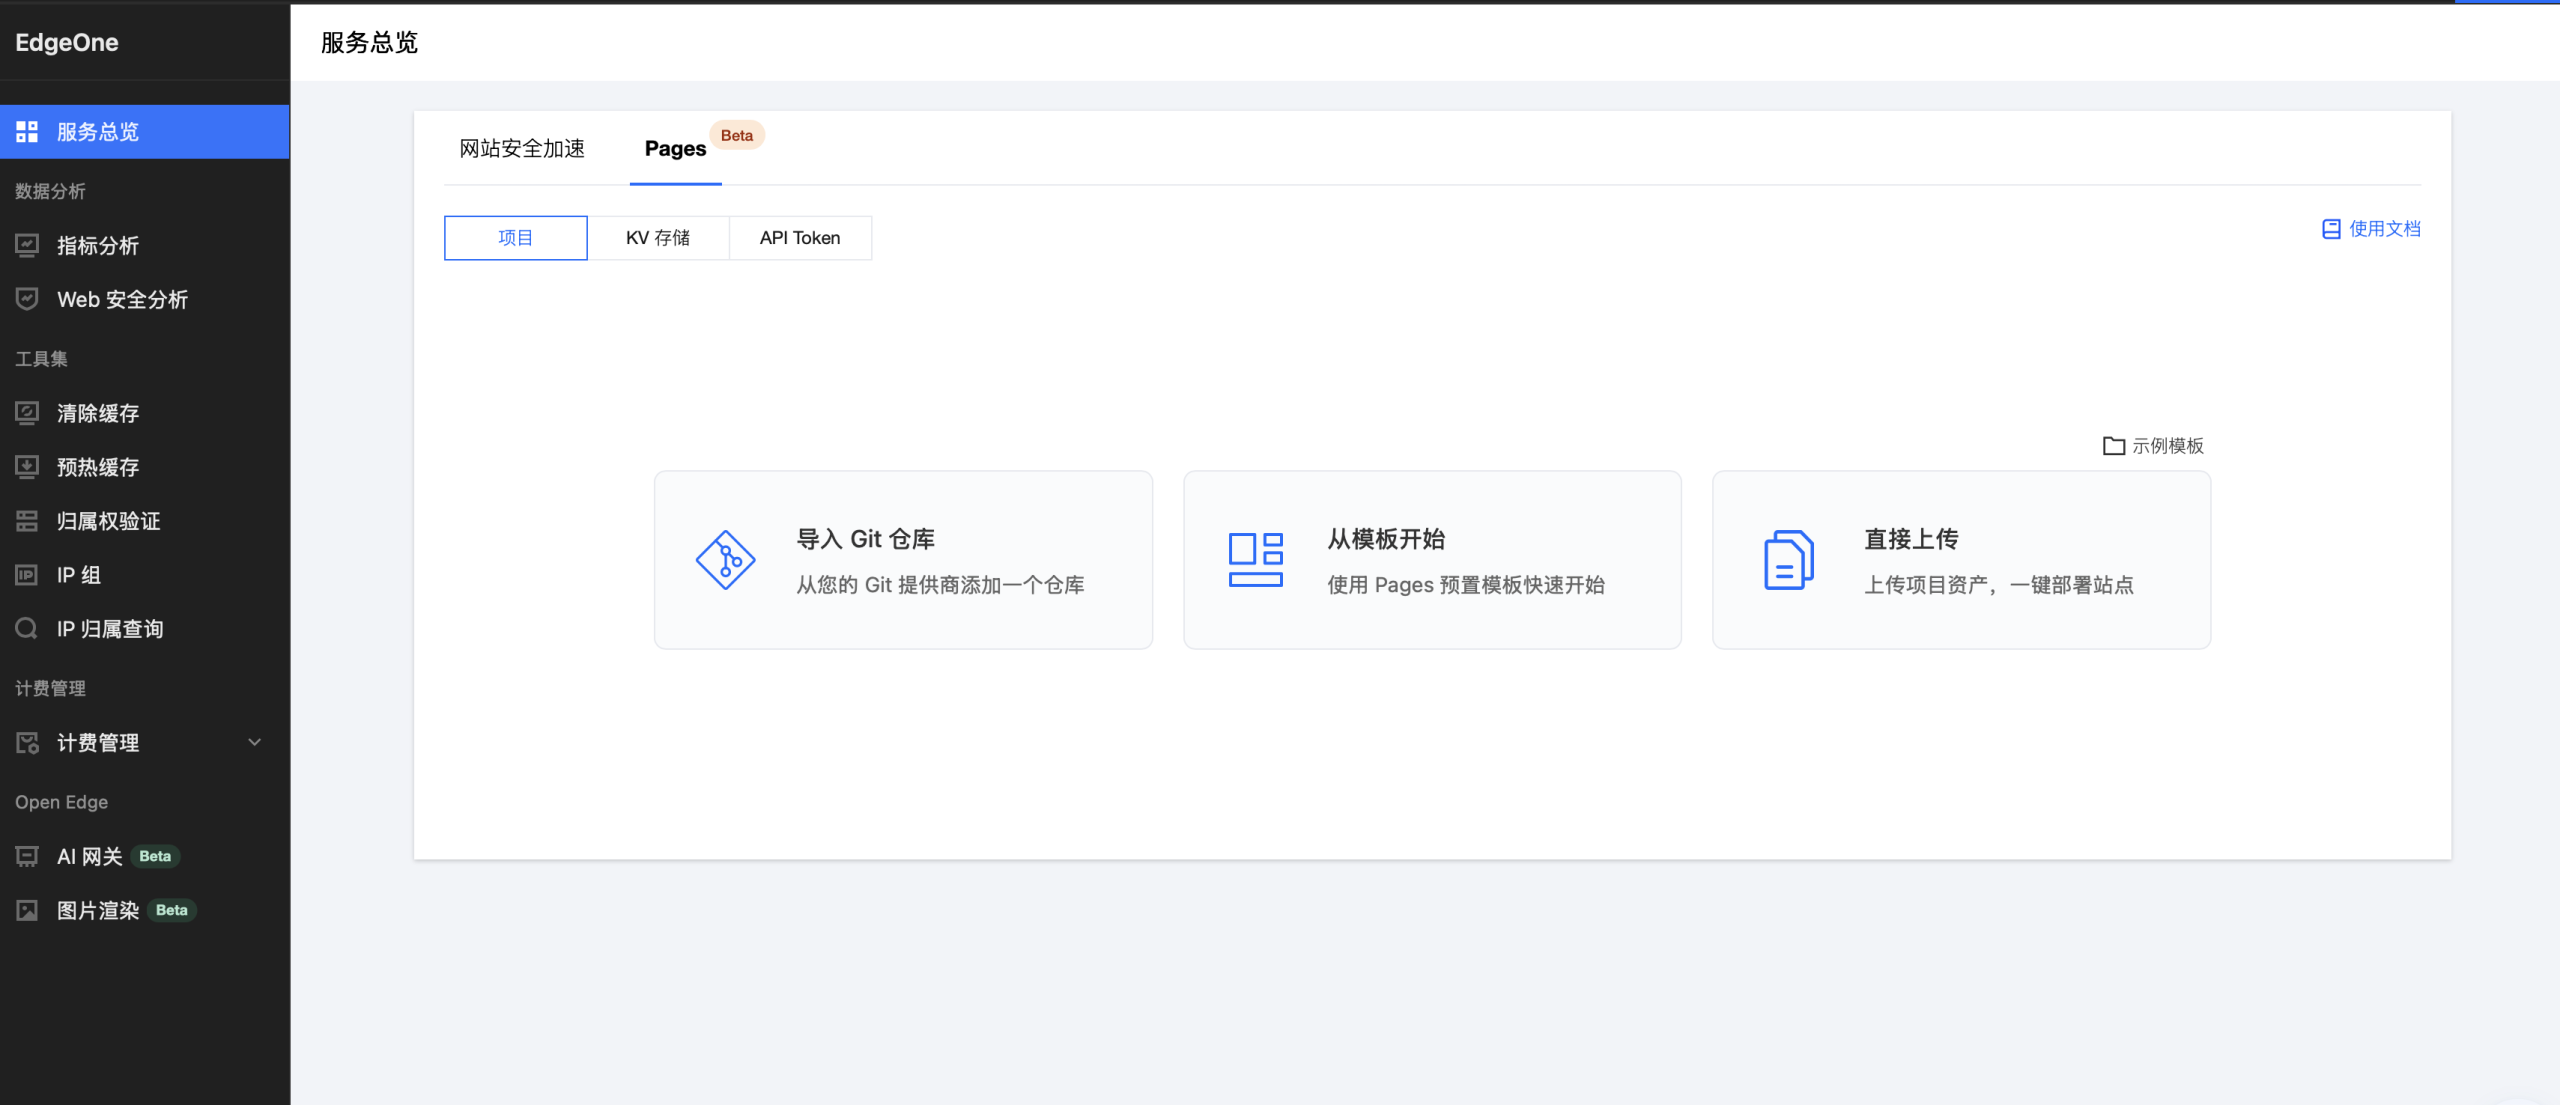This screenshot has width=2560, height=1105.
Task: Expand the 计费管理 chevron arrow
Action: [255, 742]
